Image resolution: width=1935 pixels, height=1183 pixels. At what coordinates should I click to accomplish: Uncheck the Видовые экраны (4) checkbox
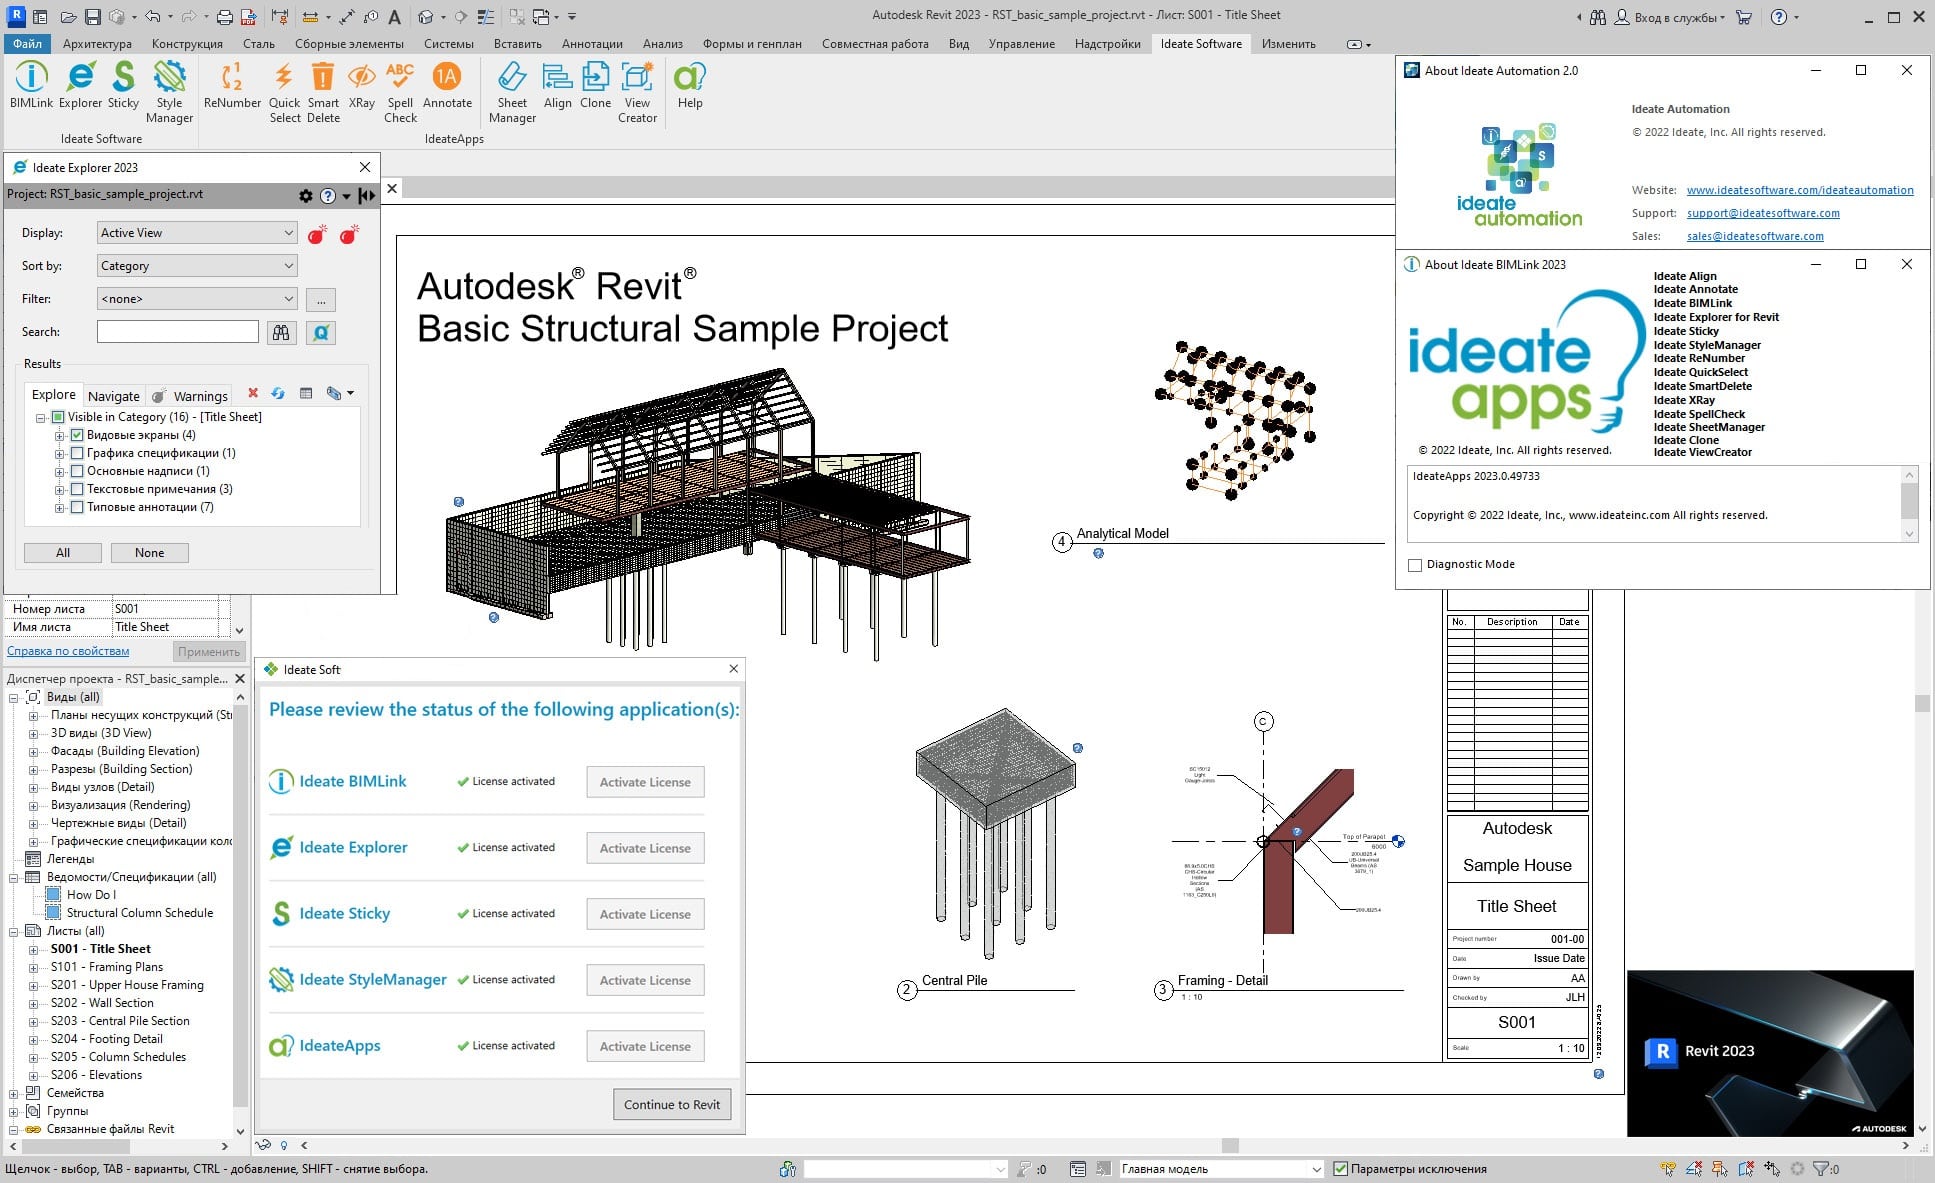pyautogui.click(x=77, y=435)
